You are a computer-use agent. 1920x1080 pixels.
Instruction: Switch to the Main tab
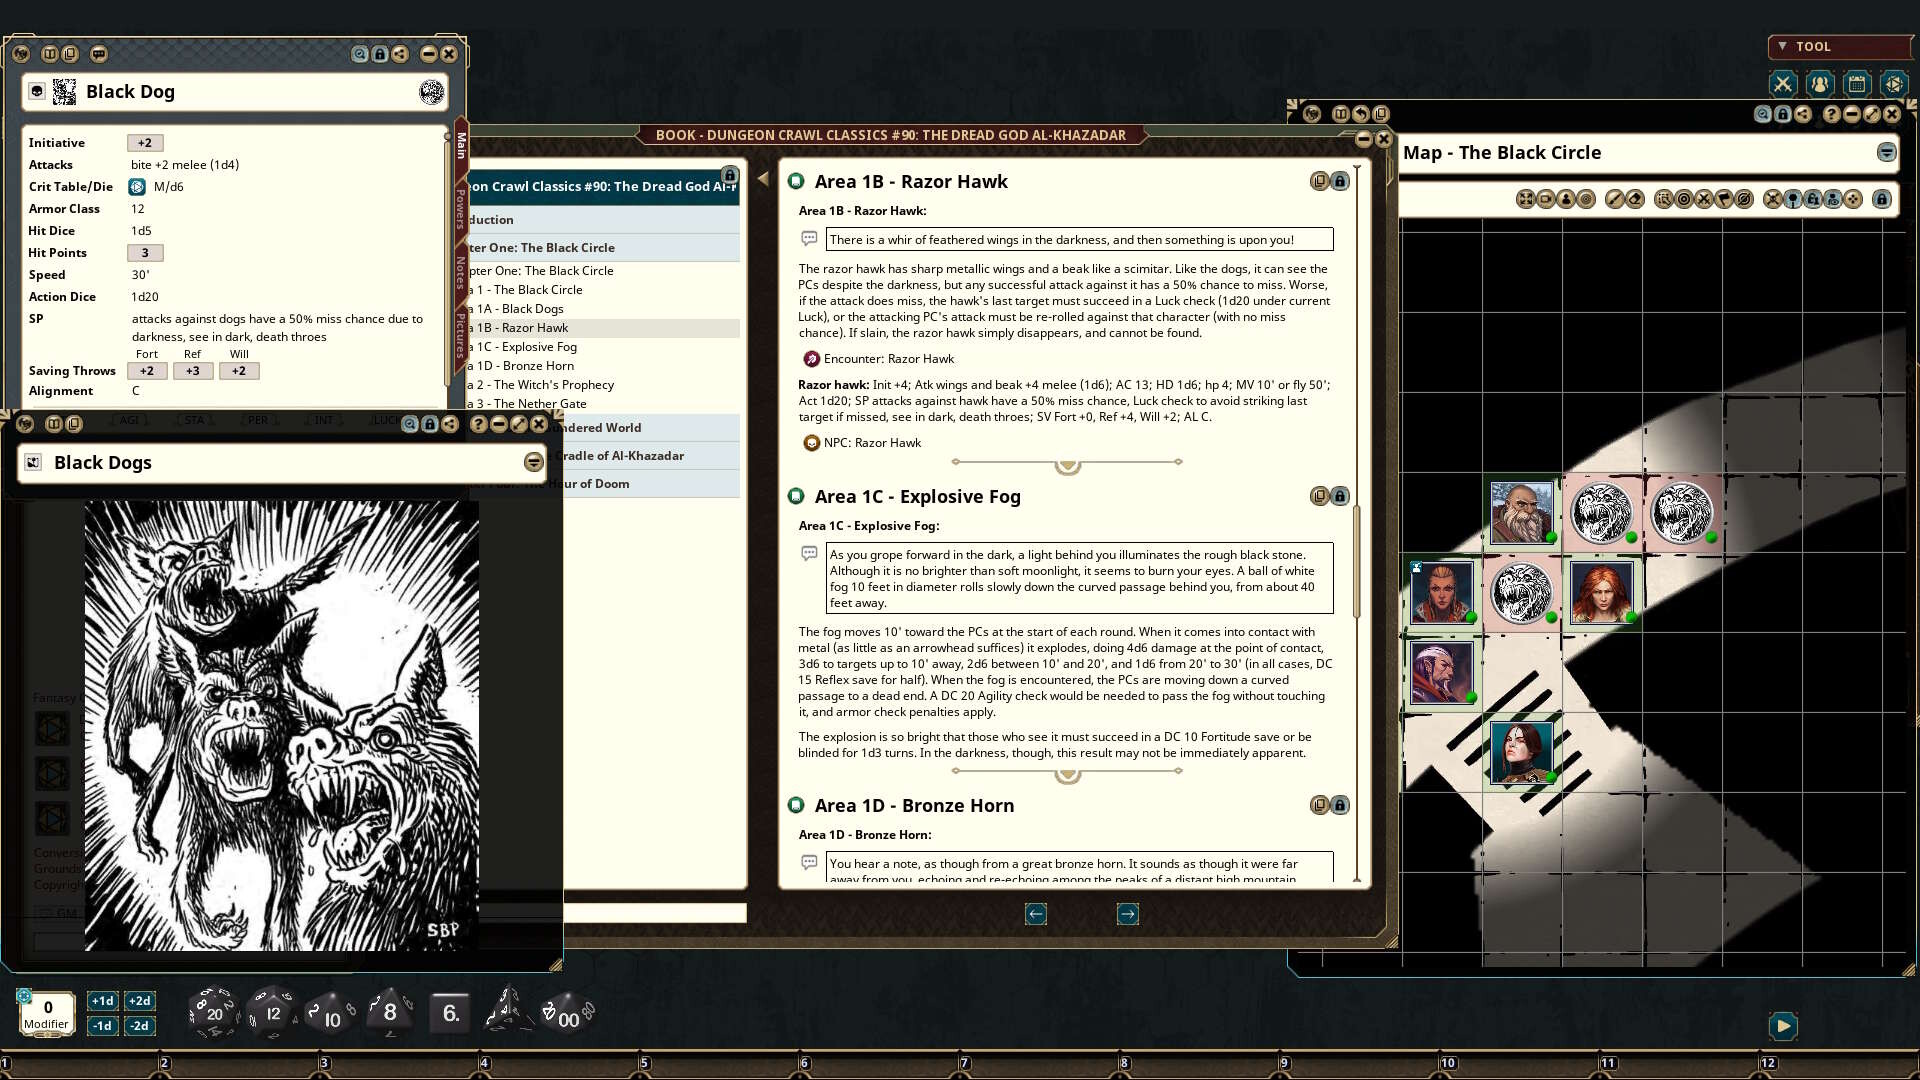click(461, 145)
